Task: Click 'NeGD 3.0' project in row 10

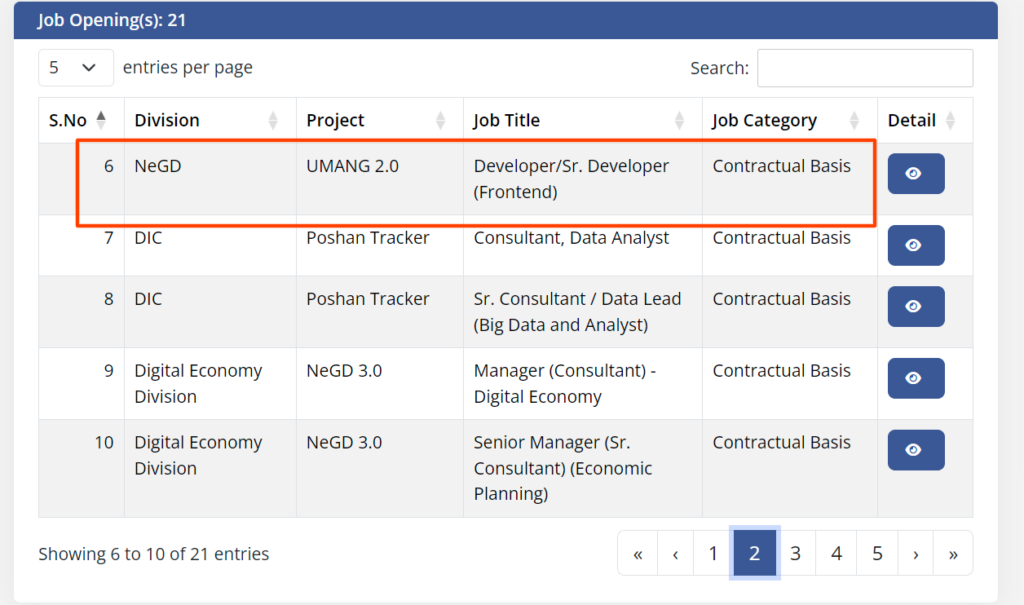Action: [344, 442]
